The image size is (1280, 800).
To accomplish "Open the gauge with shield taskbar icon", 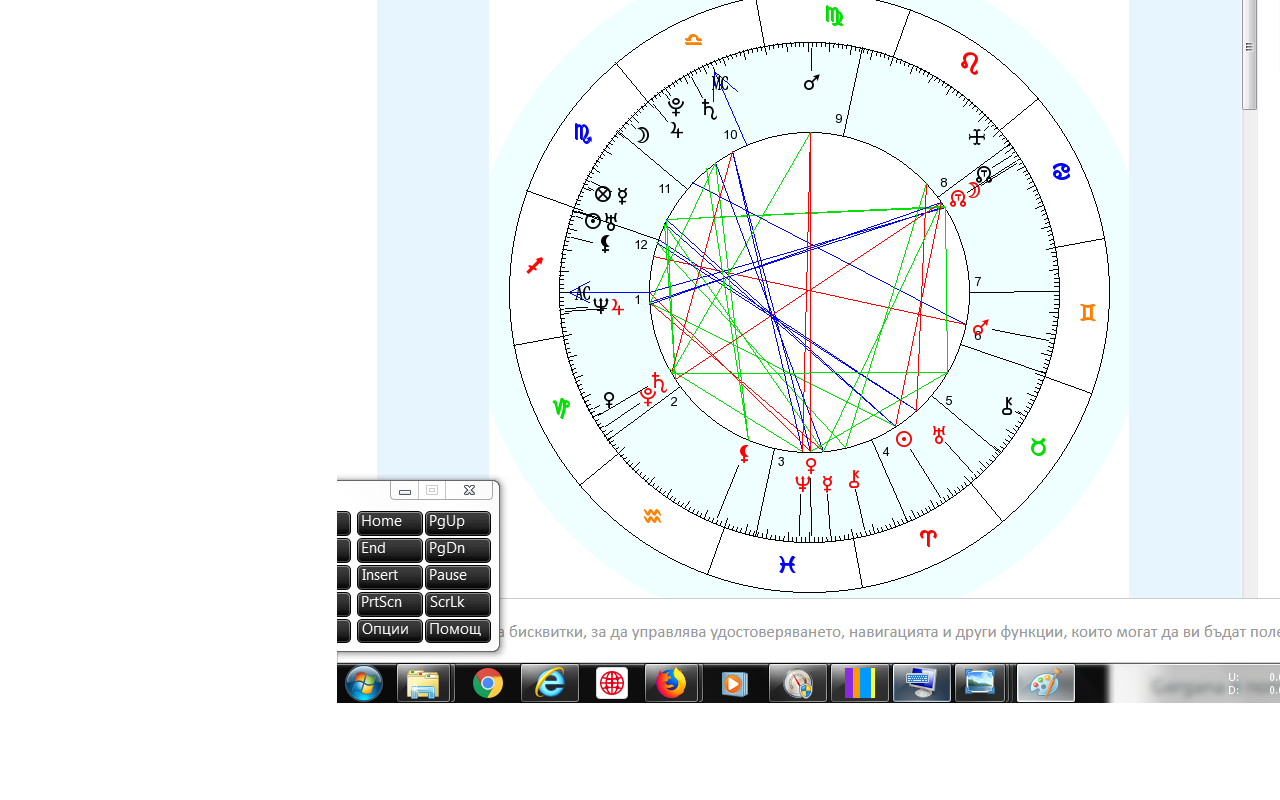I will (x=797, y=684).
